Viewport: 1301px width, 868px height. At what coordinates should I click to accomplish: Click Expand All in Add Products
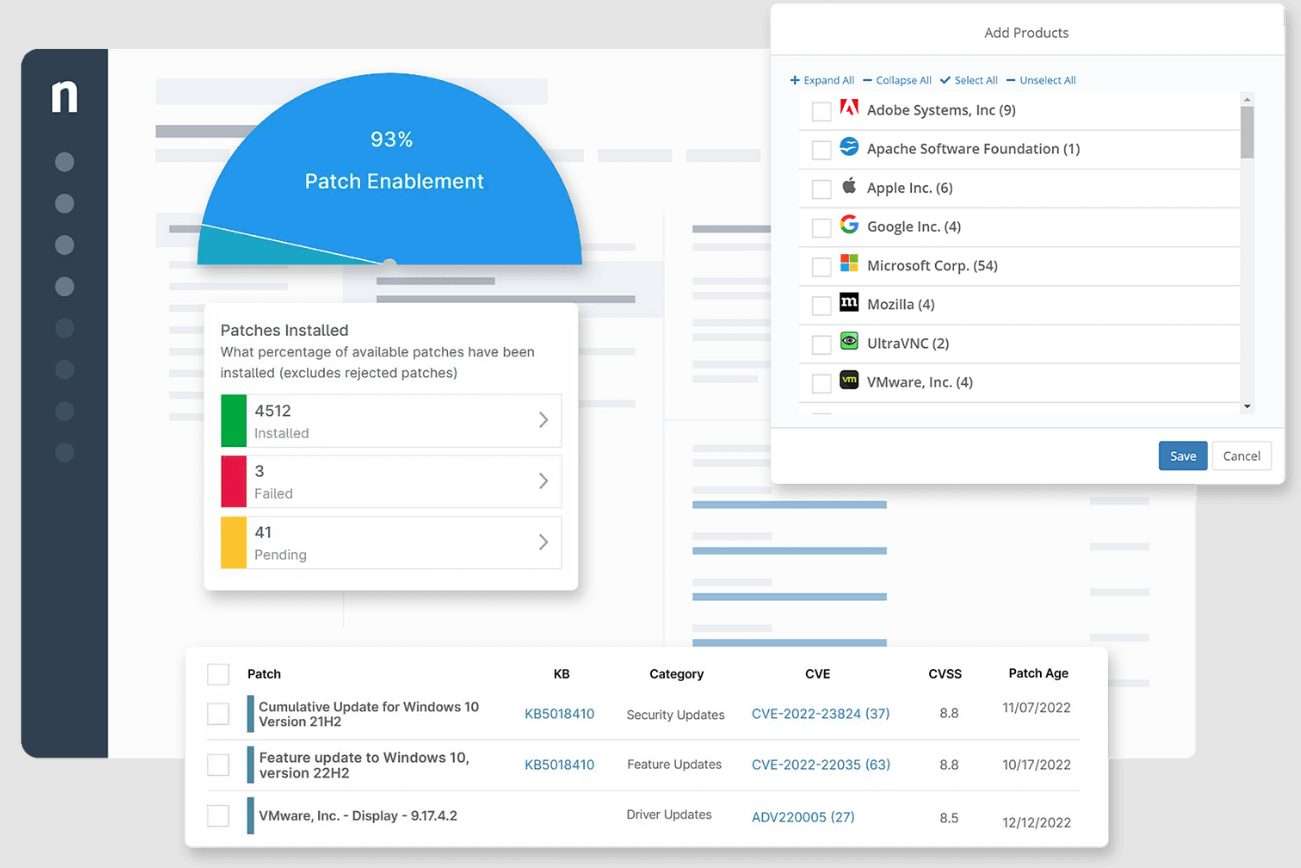point(822,80)
